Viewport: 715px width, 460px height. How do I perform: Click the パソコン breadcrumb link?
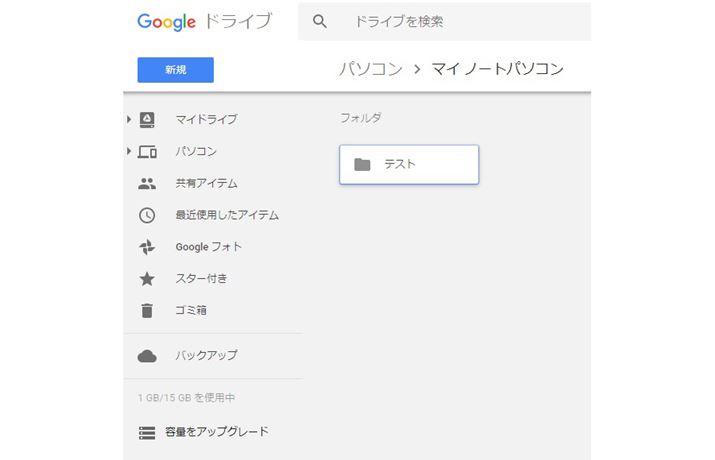tap(370, 69)
